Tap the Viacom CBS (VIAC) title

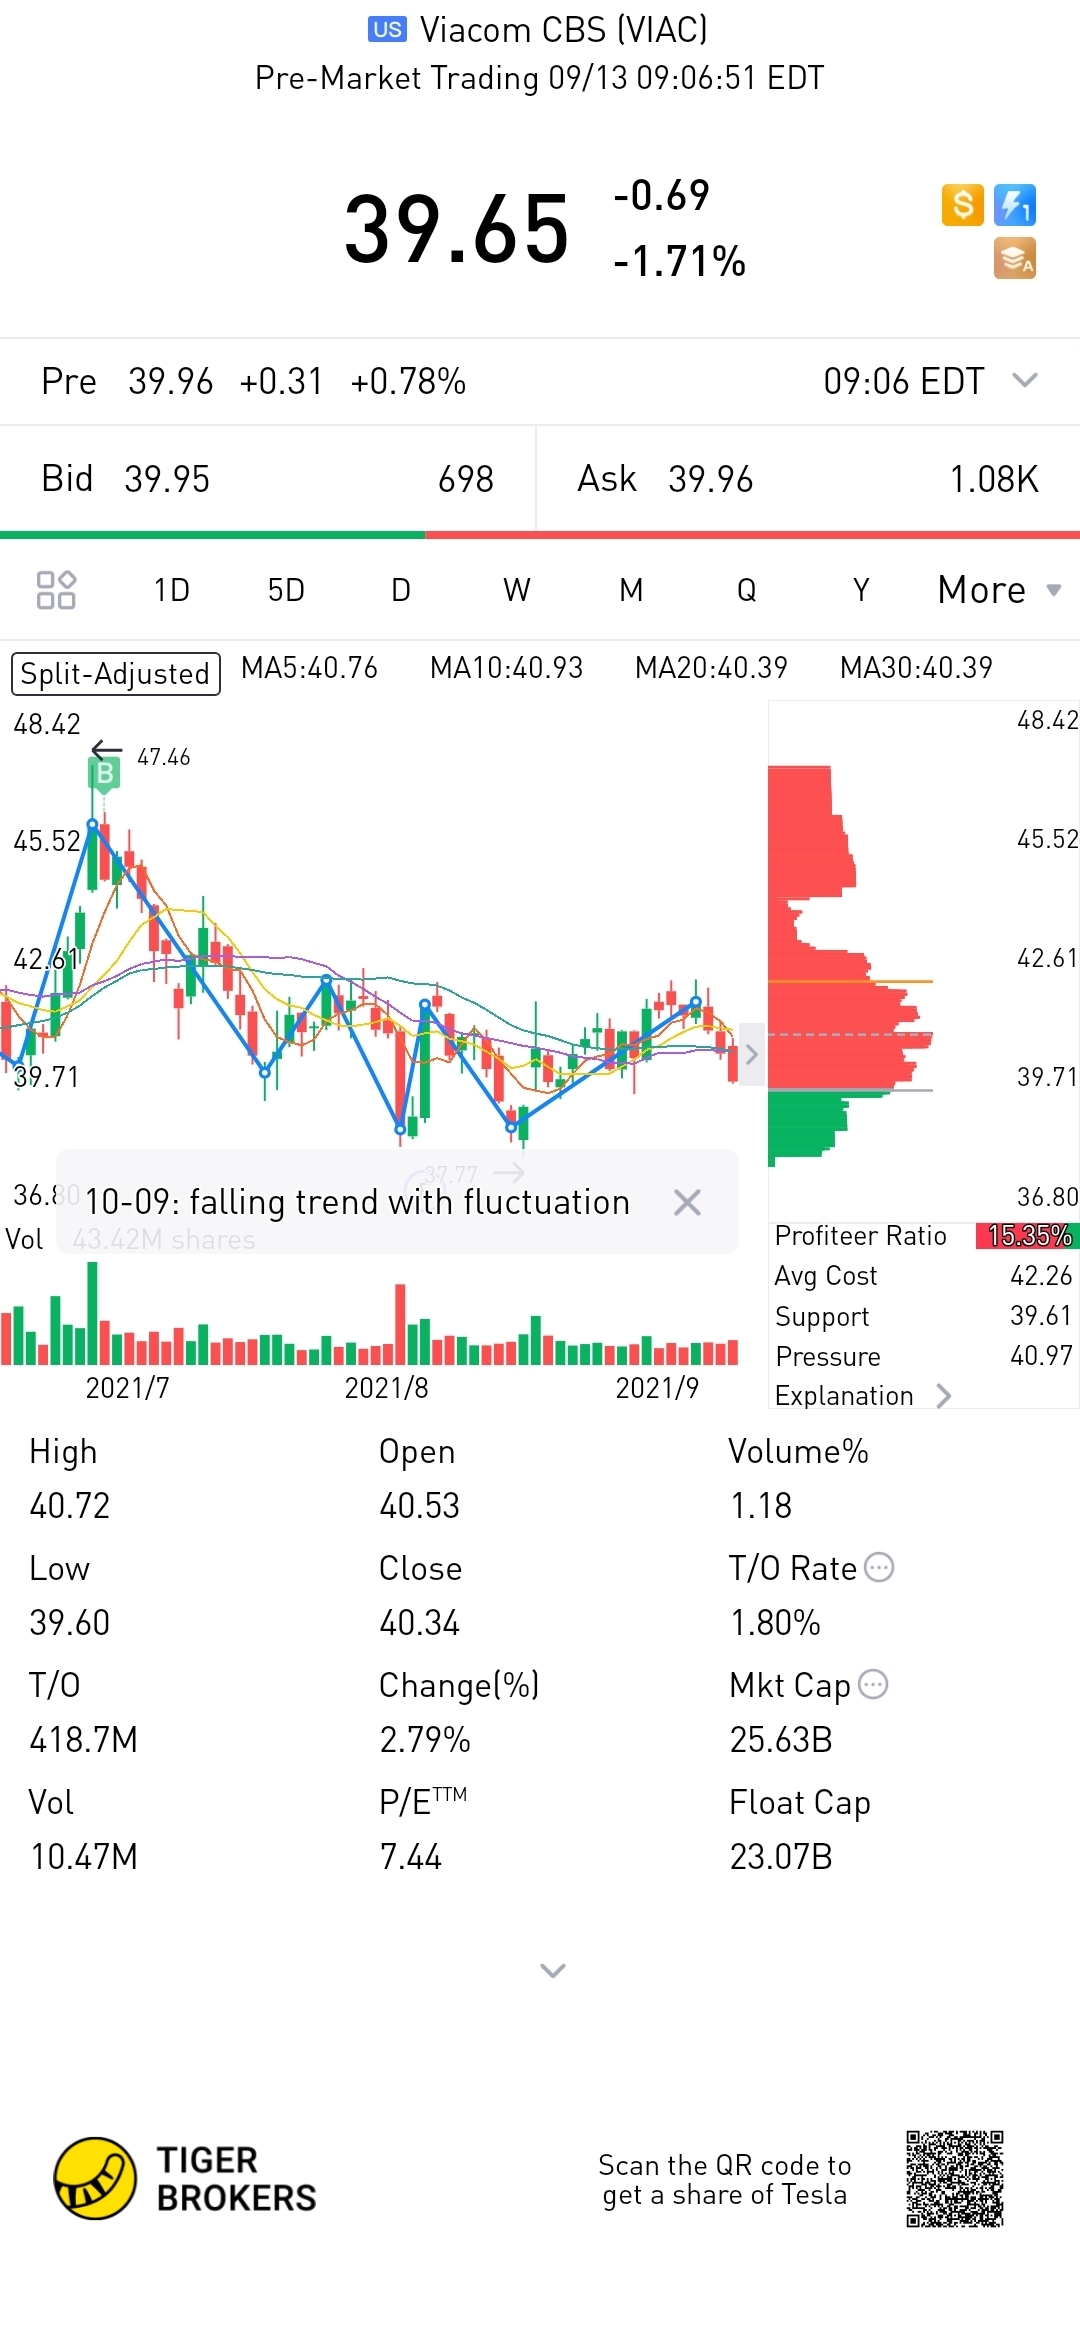[563, 30]
